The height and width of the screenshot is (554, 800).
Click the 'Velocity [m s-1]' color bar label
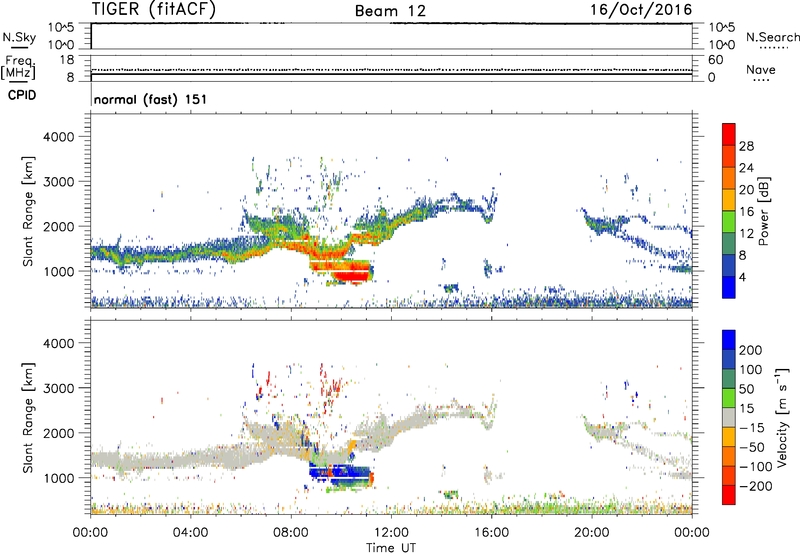[x=782, y=417]
